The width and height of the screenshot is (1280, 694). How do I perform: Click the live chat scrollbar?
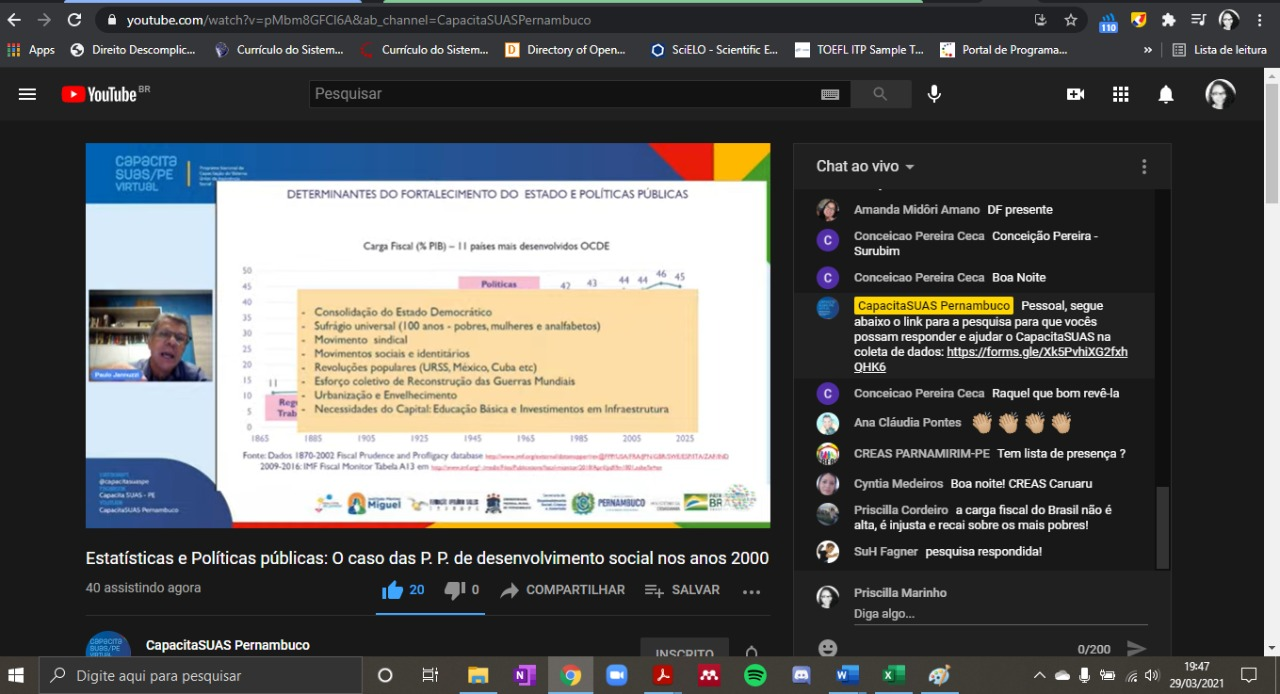pos(1162,527)
